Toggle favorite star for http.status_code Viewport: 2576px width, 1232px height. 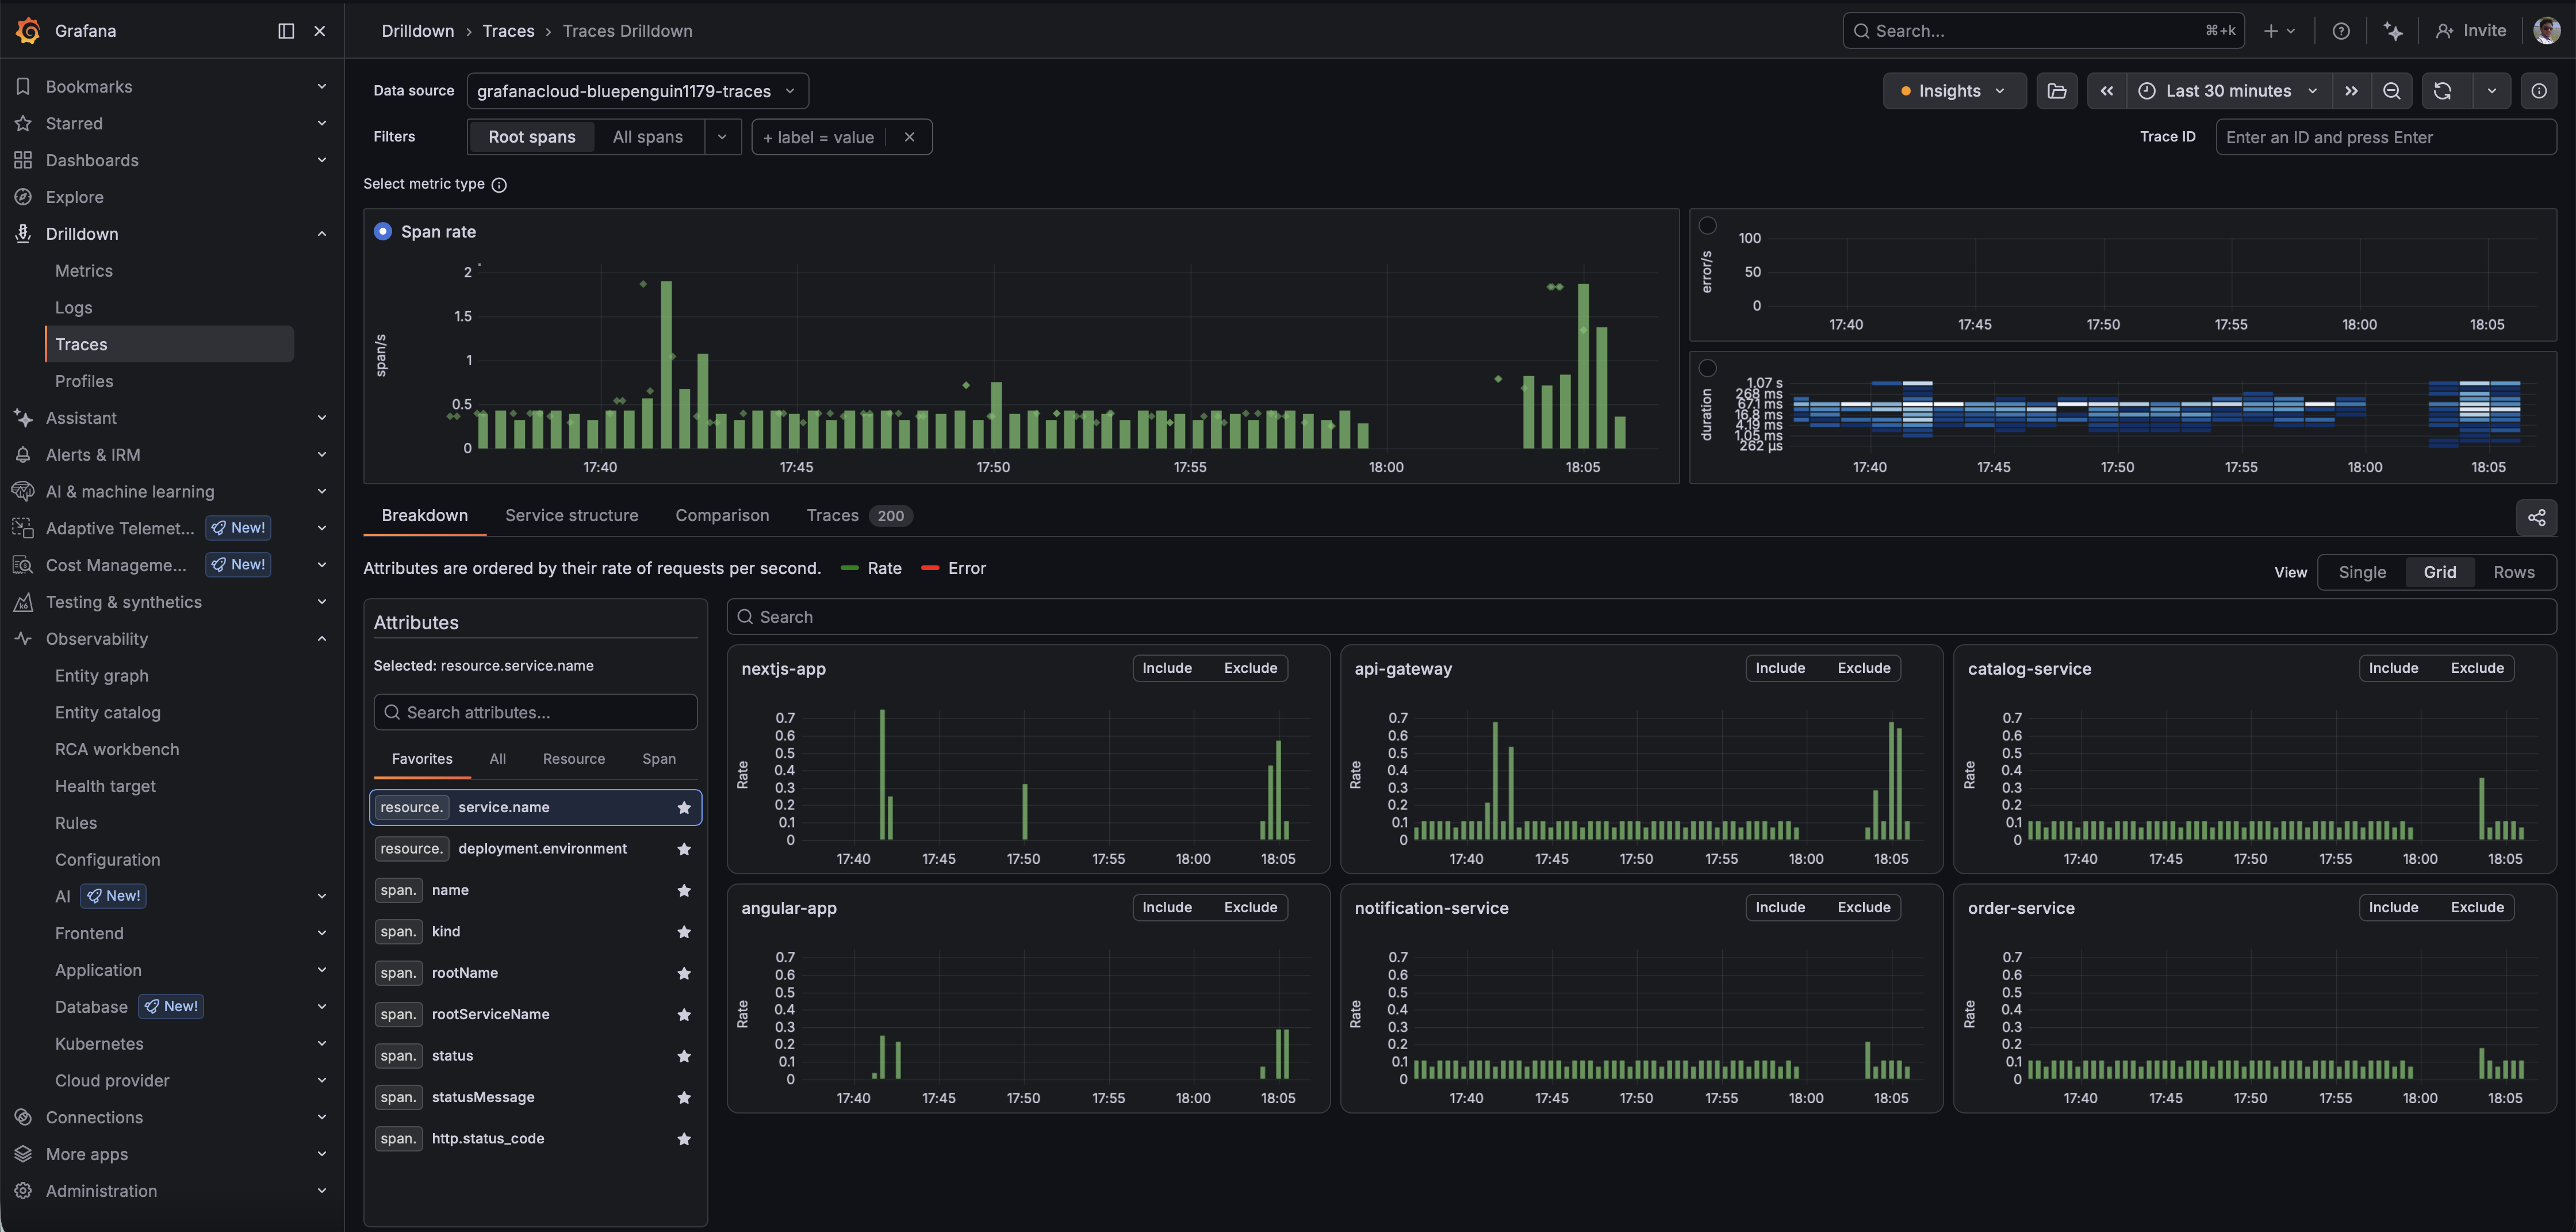684,1139
